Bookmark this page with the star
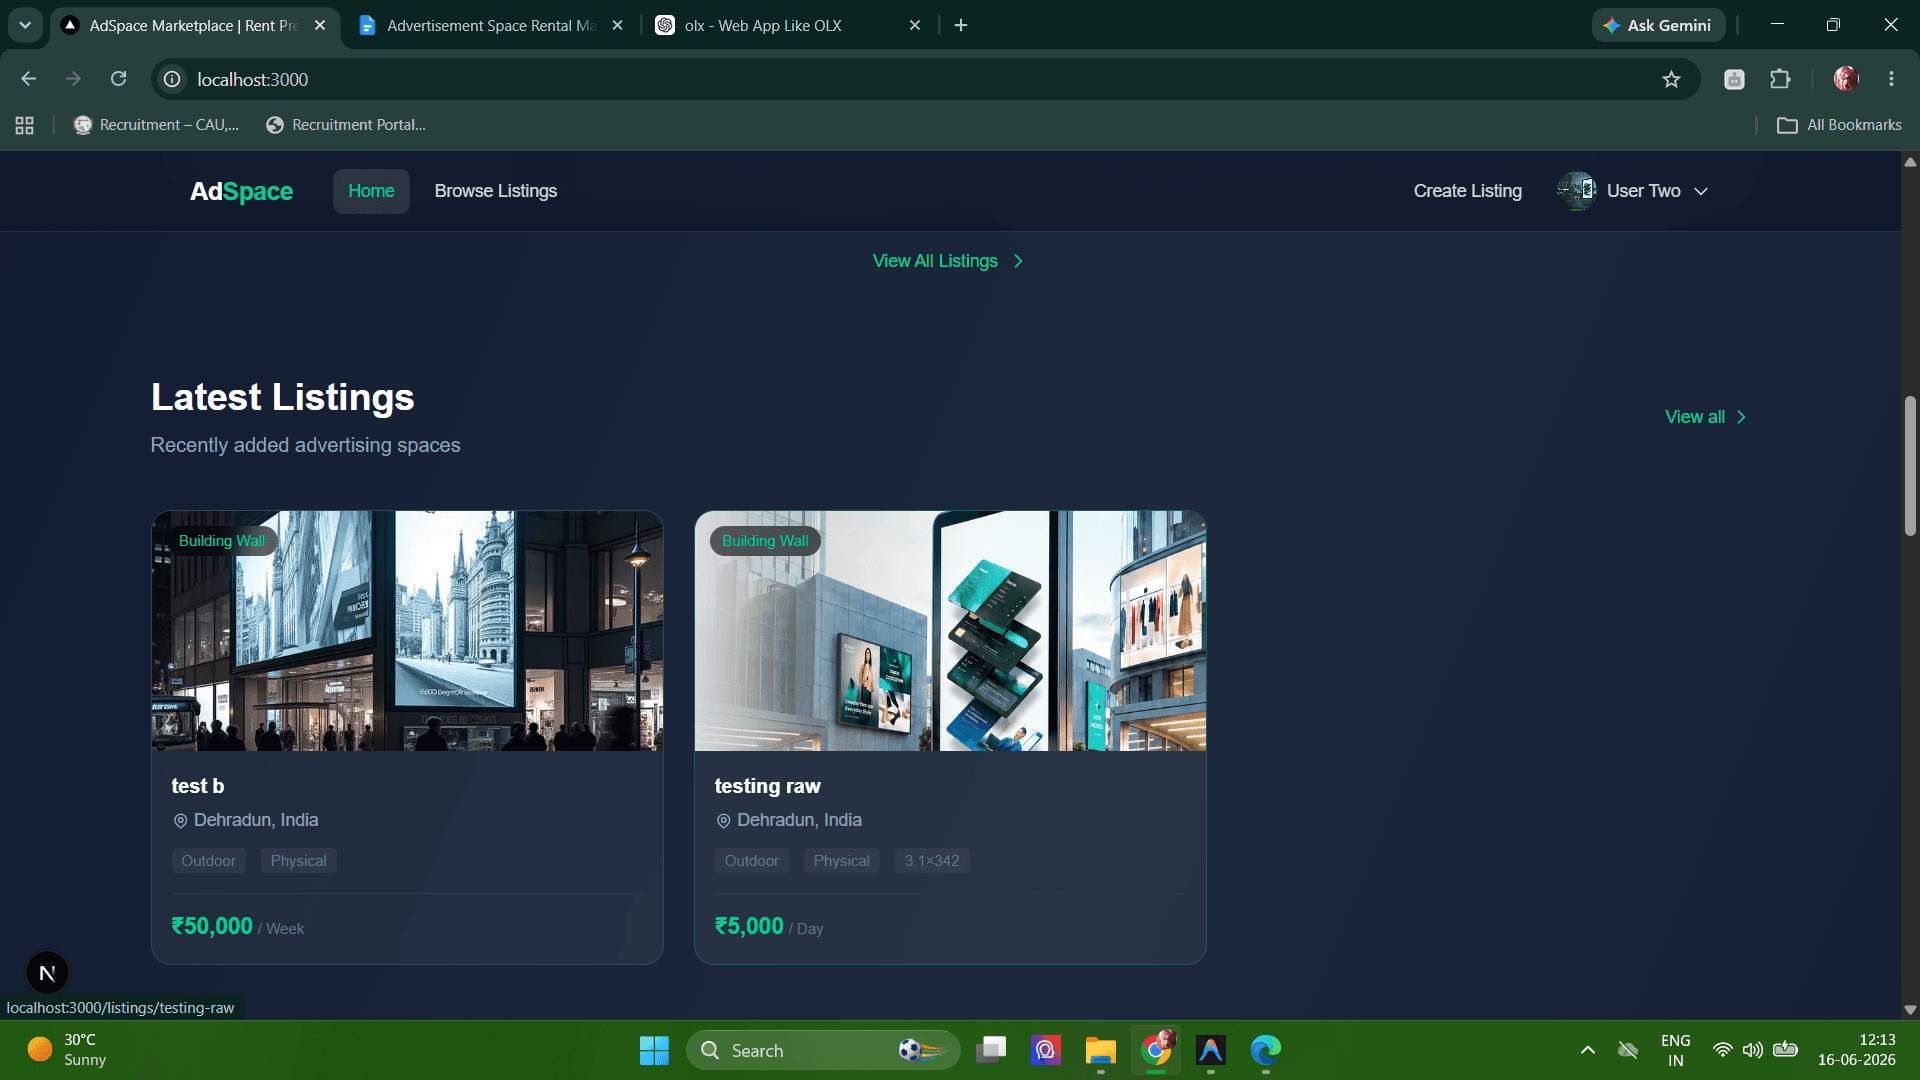Viewport: 1920px width, 1080px height. pos(1671,79)
